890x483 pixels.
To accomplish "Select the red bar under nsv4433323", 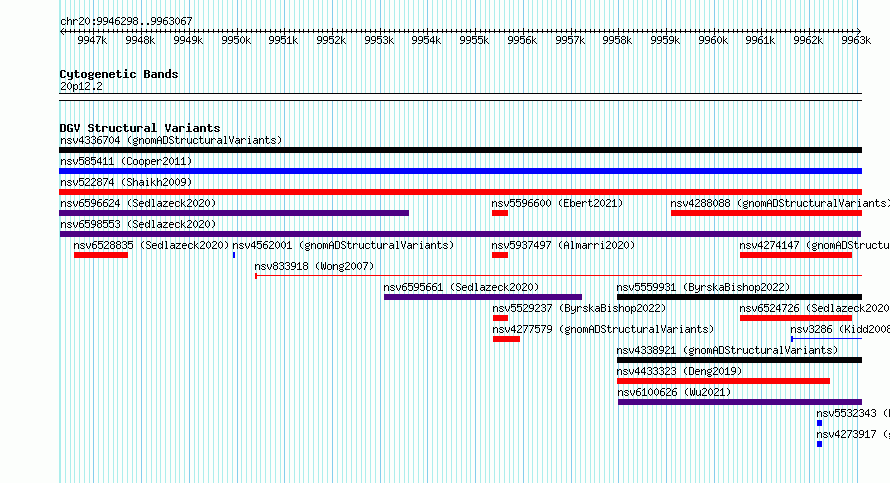I will click(x=724, y=381).
